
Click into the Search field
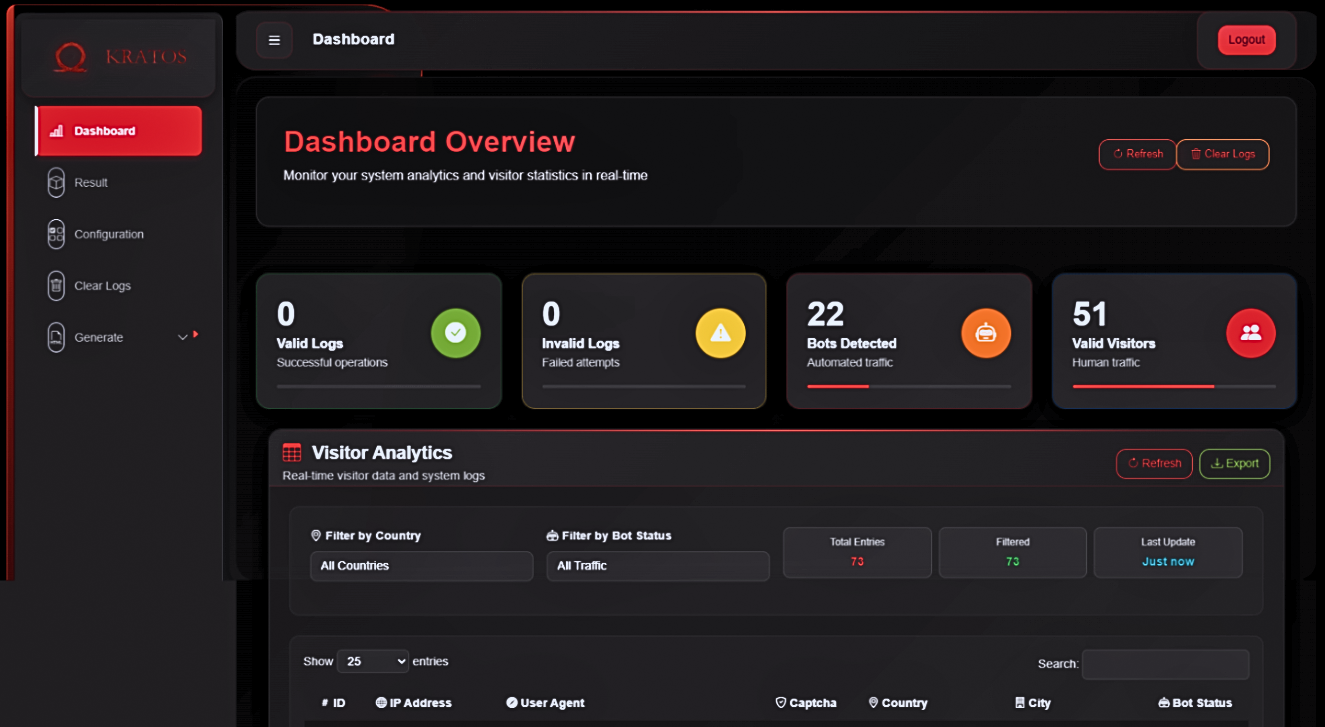click(1165, 664)
